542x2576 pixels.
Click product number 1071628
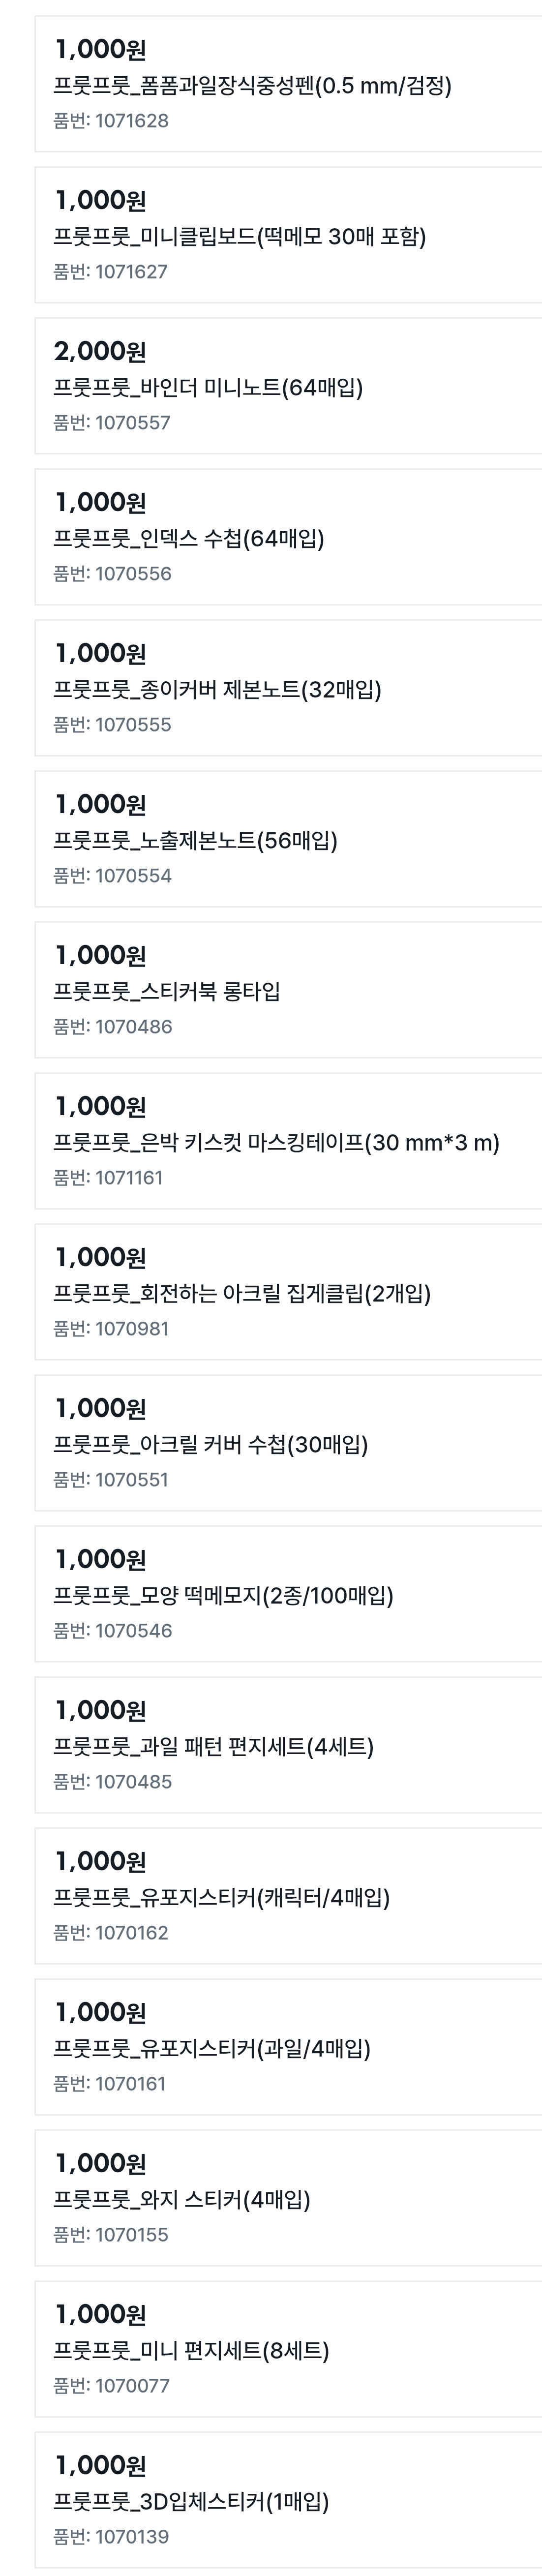click(111, 121)
